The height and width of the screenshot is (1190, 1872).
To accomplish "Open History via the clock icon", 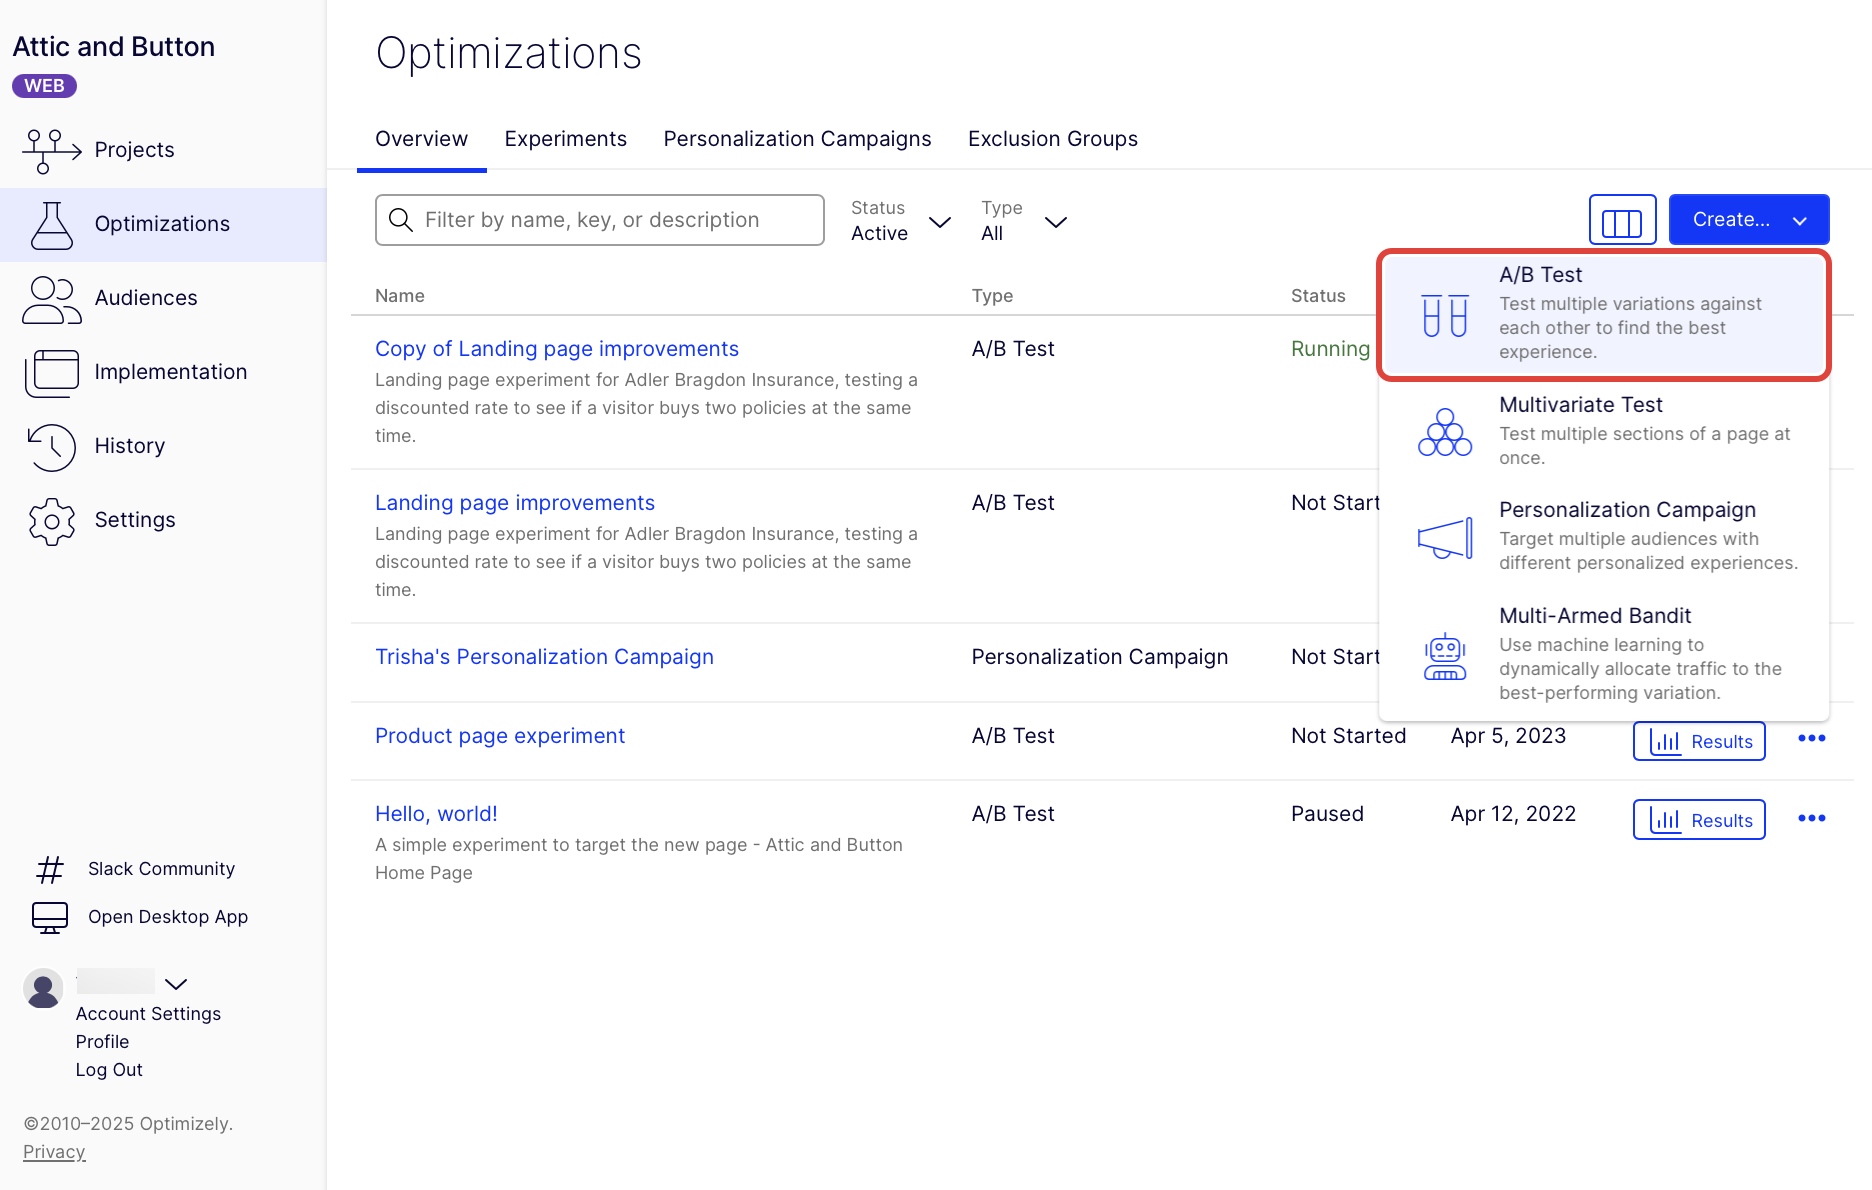I will (x=51, y=447).
